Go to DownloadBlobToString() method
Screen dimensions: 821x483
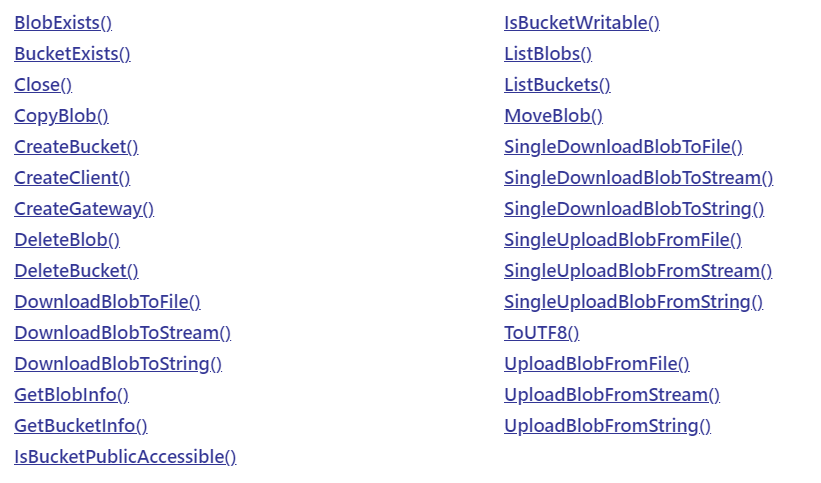pos(118,364)
